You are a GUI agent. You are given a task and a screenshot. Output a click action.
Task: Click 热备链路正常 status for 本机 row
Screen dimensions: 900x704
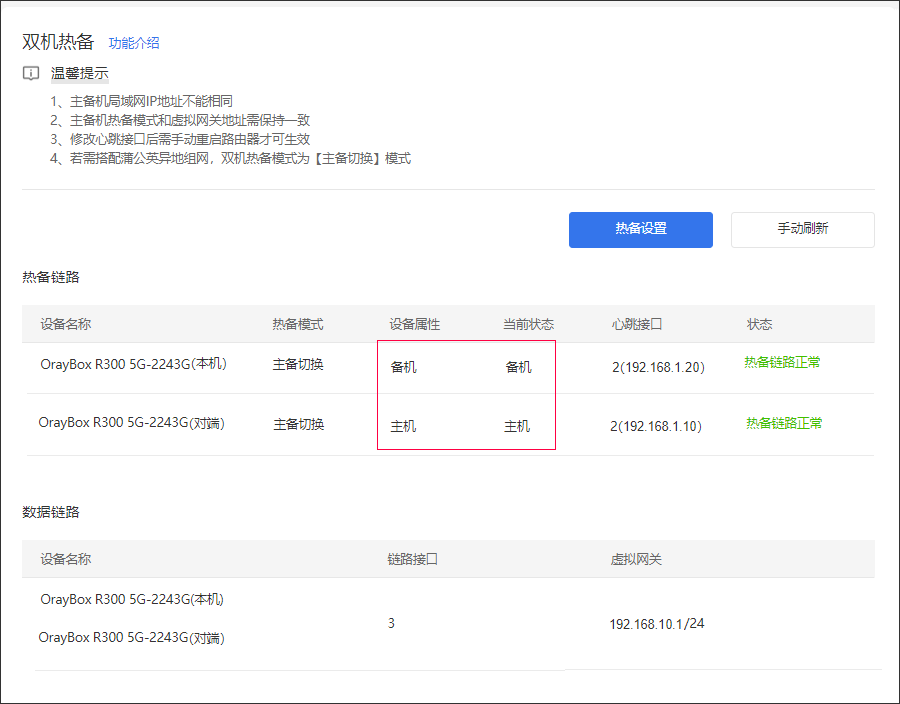coord(782,362)
